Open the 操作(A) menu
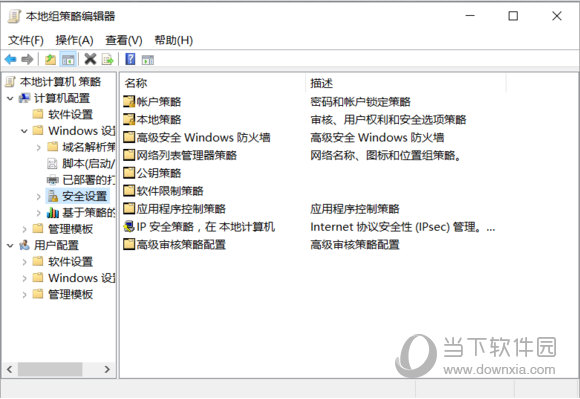580x399 pixels. pyautogui.click(x=74, y=40)
